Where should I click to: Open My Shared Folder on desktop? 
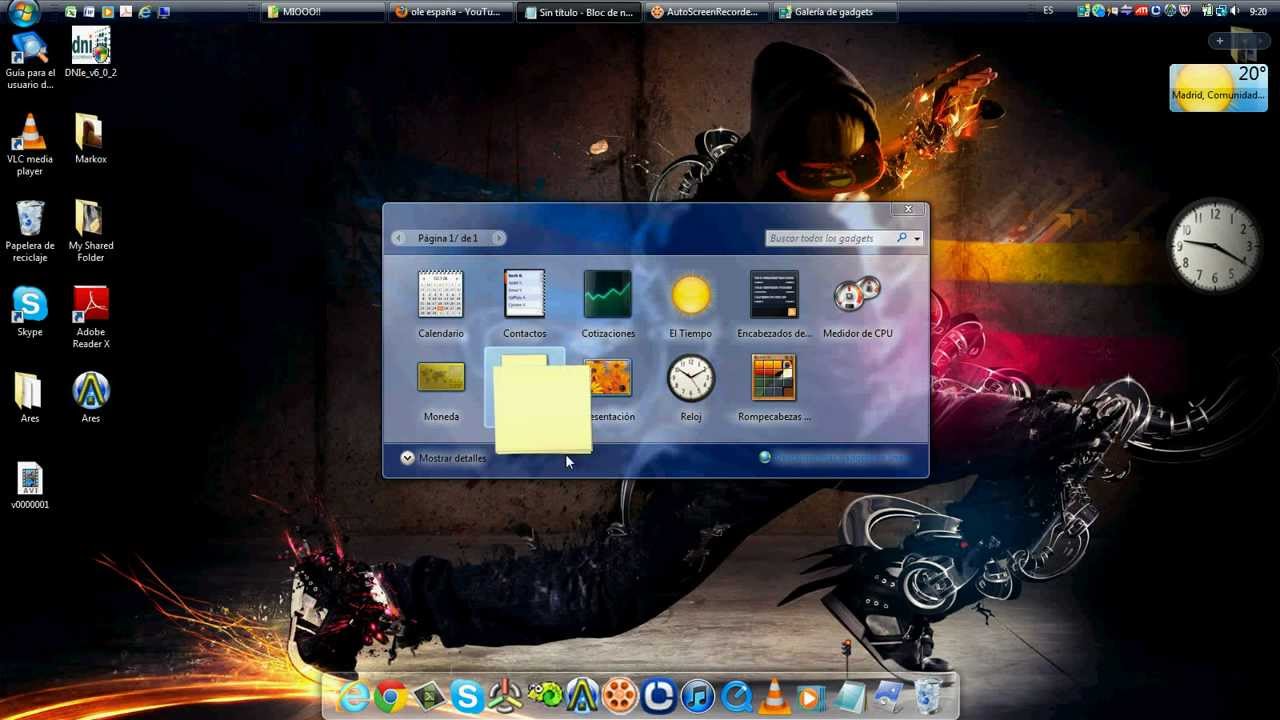click(x=90, y=231)
